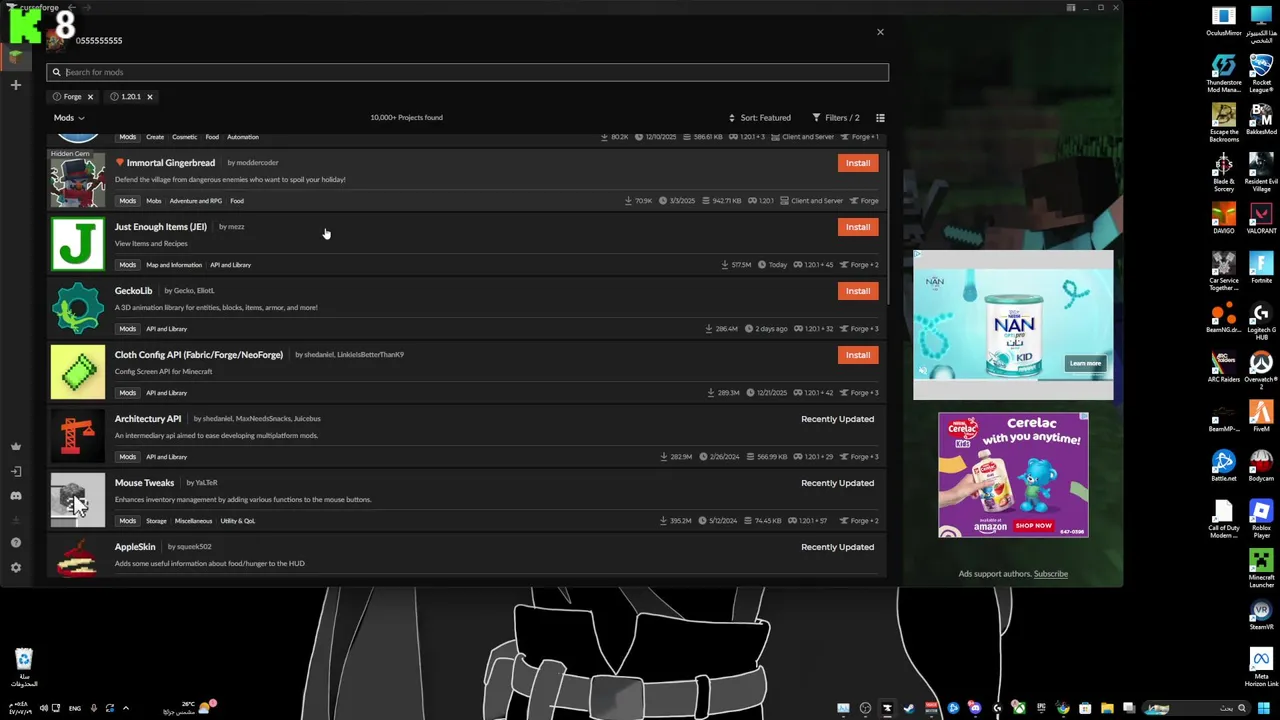This screenshot has height=720, width=1280.
Task: Open the Fortnite desktop icon
Action: tap(1261, 268)
